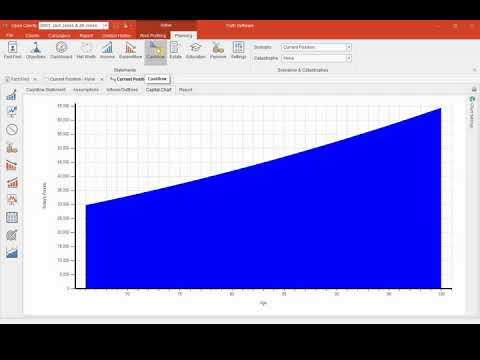Open the Education graduation cap icon
The image size is (480, 360).
point(196,50)
